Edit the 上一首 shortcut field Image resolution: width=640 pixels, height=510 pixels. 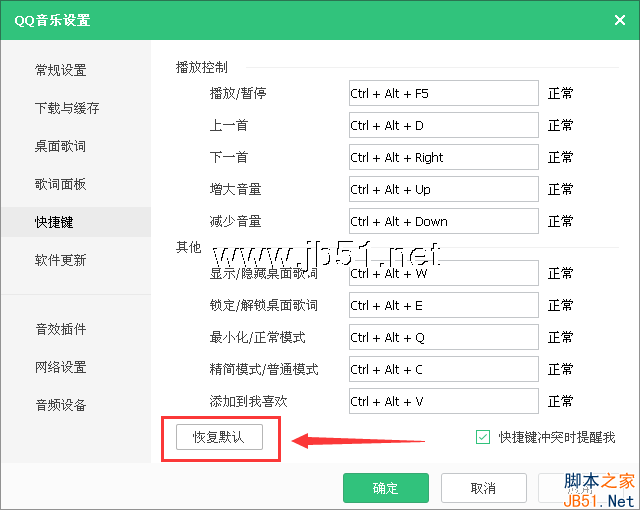[444, 125]
